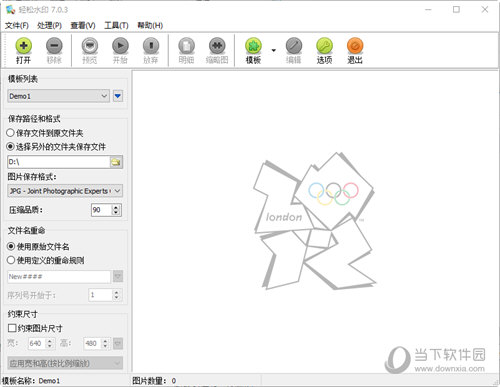Click the 预览 (Preview) toolbar icon
This screenshot has height=387, width=500.
point(90,45)
